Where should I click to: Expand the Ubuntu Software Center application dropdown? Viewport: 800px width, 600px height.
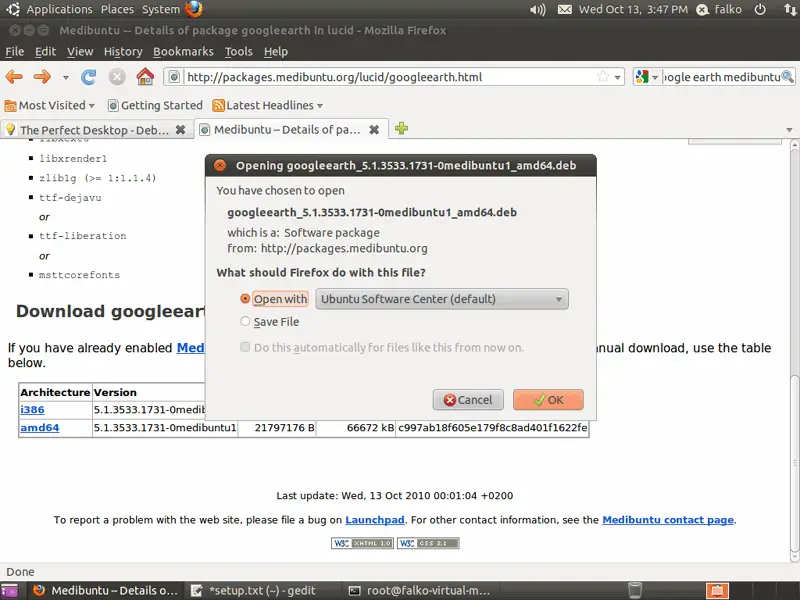click(x=442, y=299)
